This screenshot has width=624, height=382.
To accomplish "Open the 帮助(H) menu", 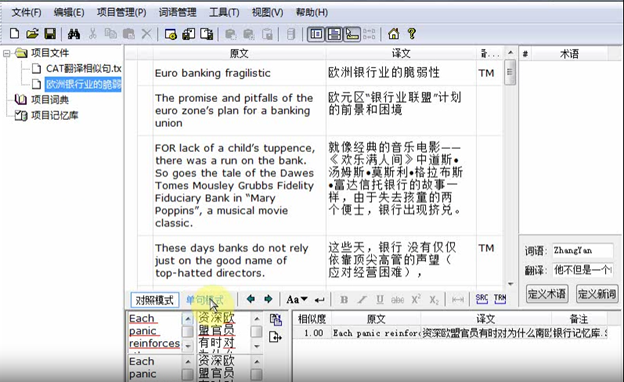I will click(312, 13).
